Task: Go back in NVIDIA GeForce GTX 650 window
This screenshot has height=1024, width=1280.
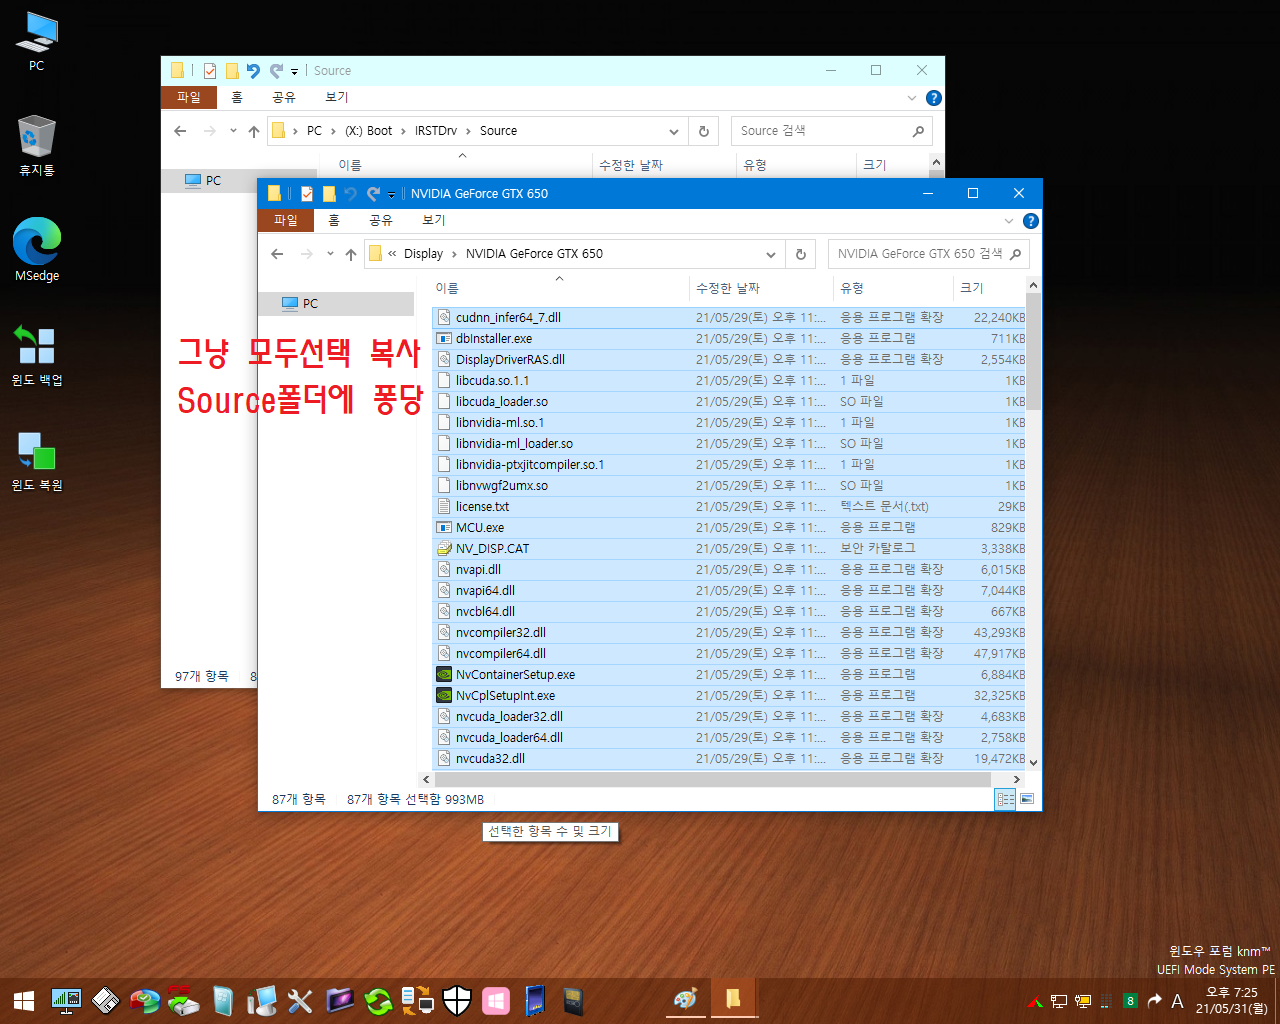Action: pos(277,254)
